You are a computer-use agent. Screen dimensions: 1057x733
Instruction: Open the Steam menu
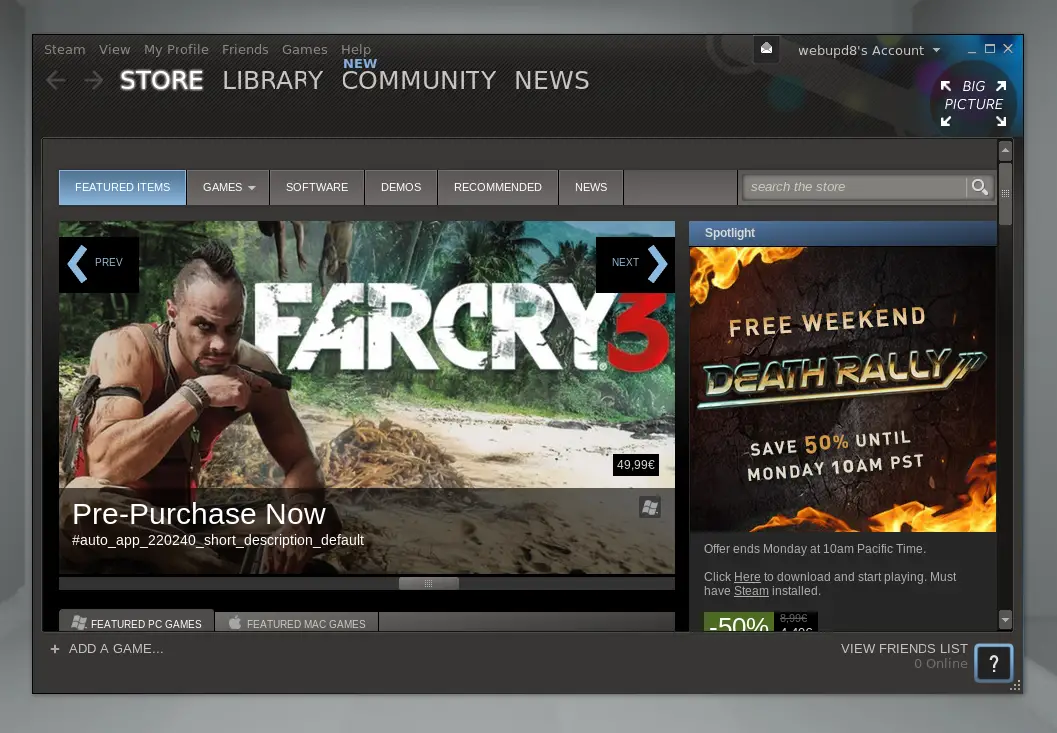(65, 49)
